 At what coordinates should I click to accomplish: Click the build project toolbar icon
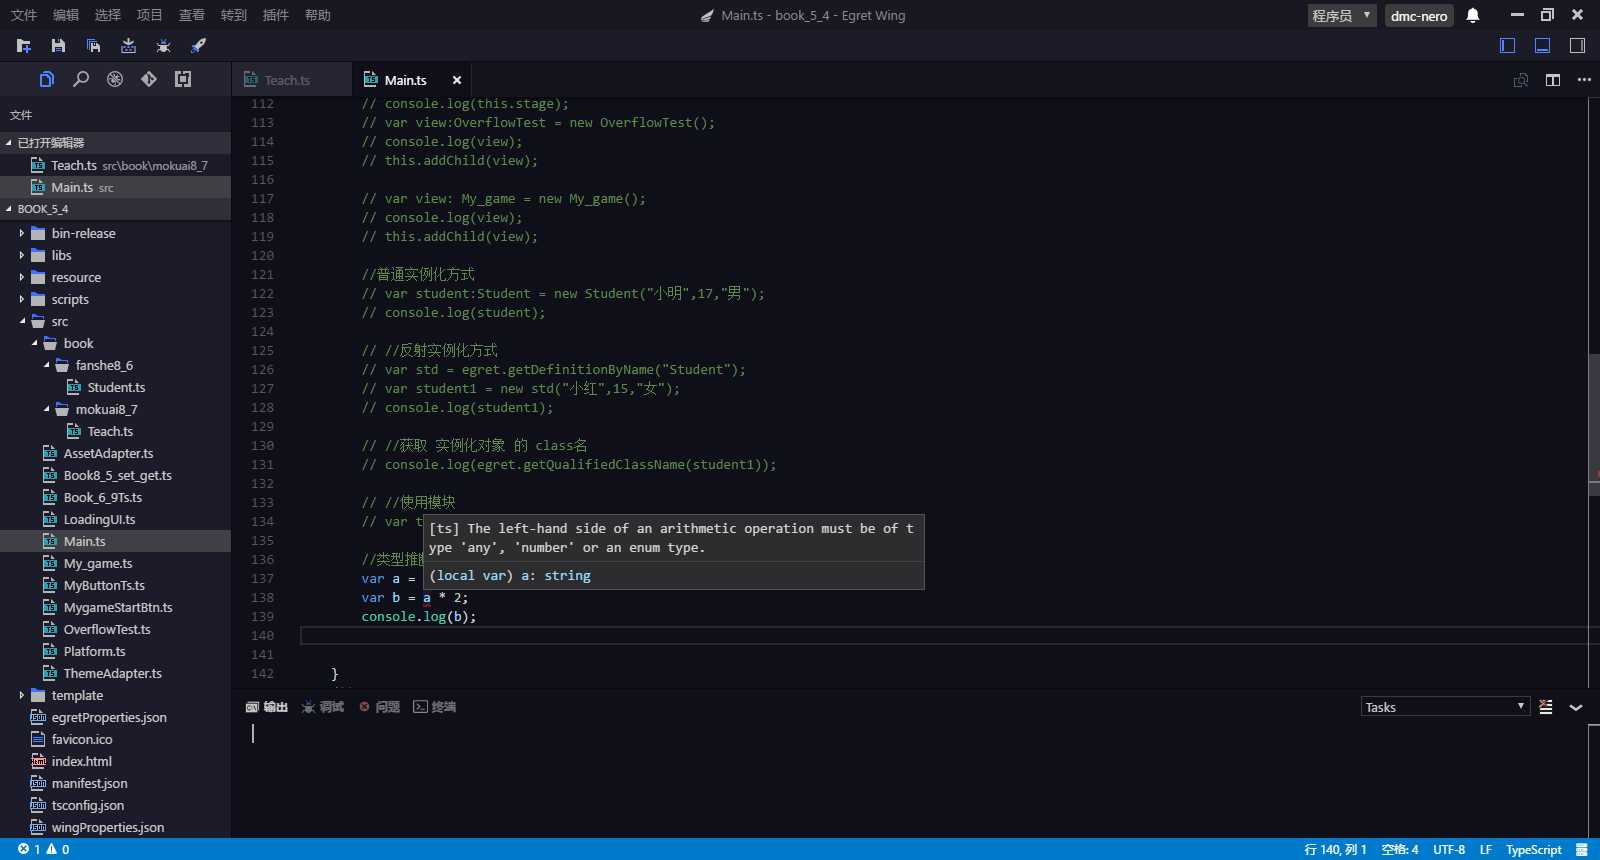point(128,46)
